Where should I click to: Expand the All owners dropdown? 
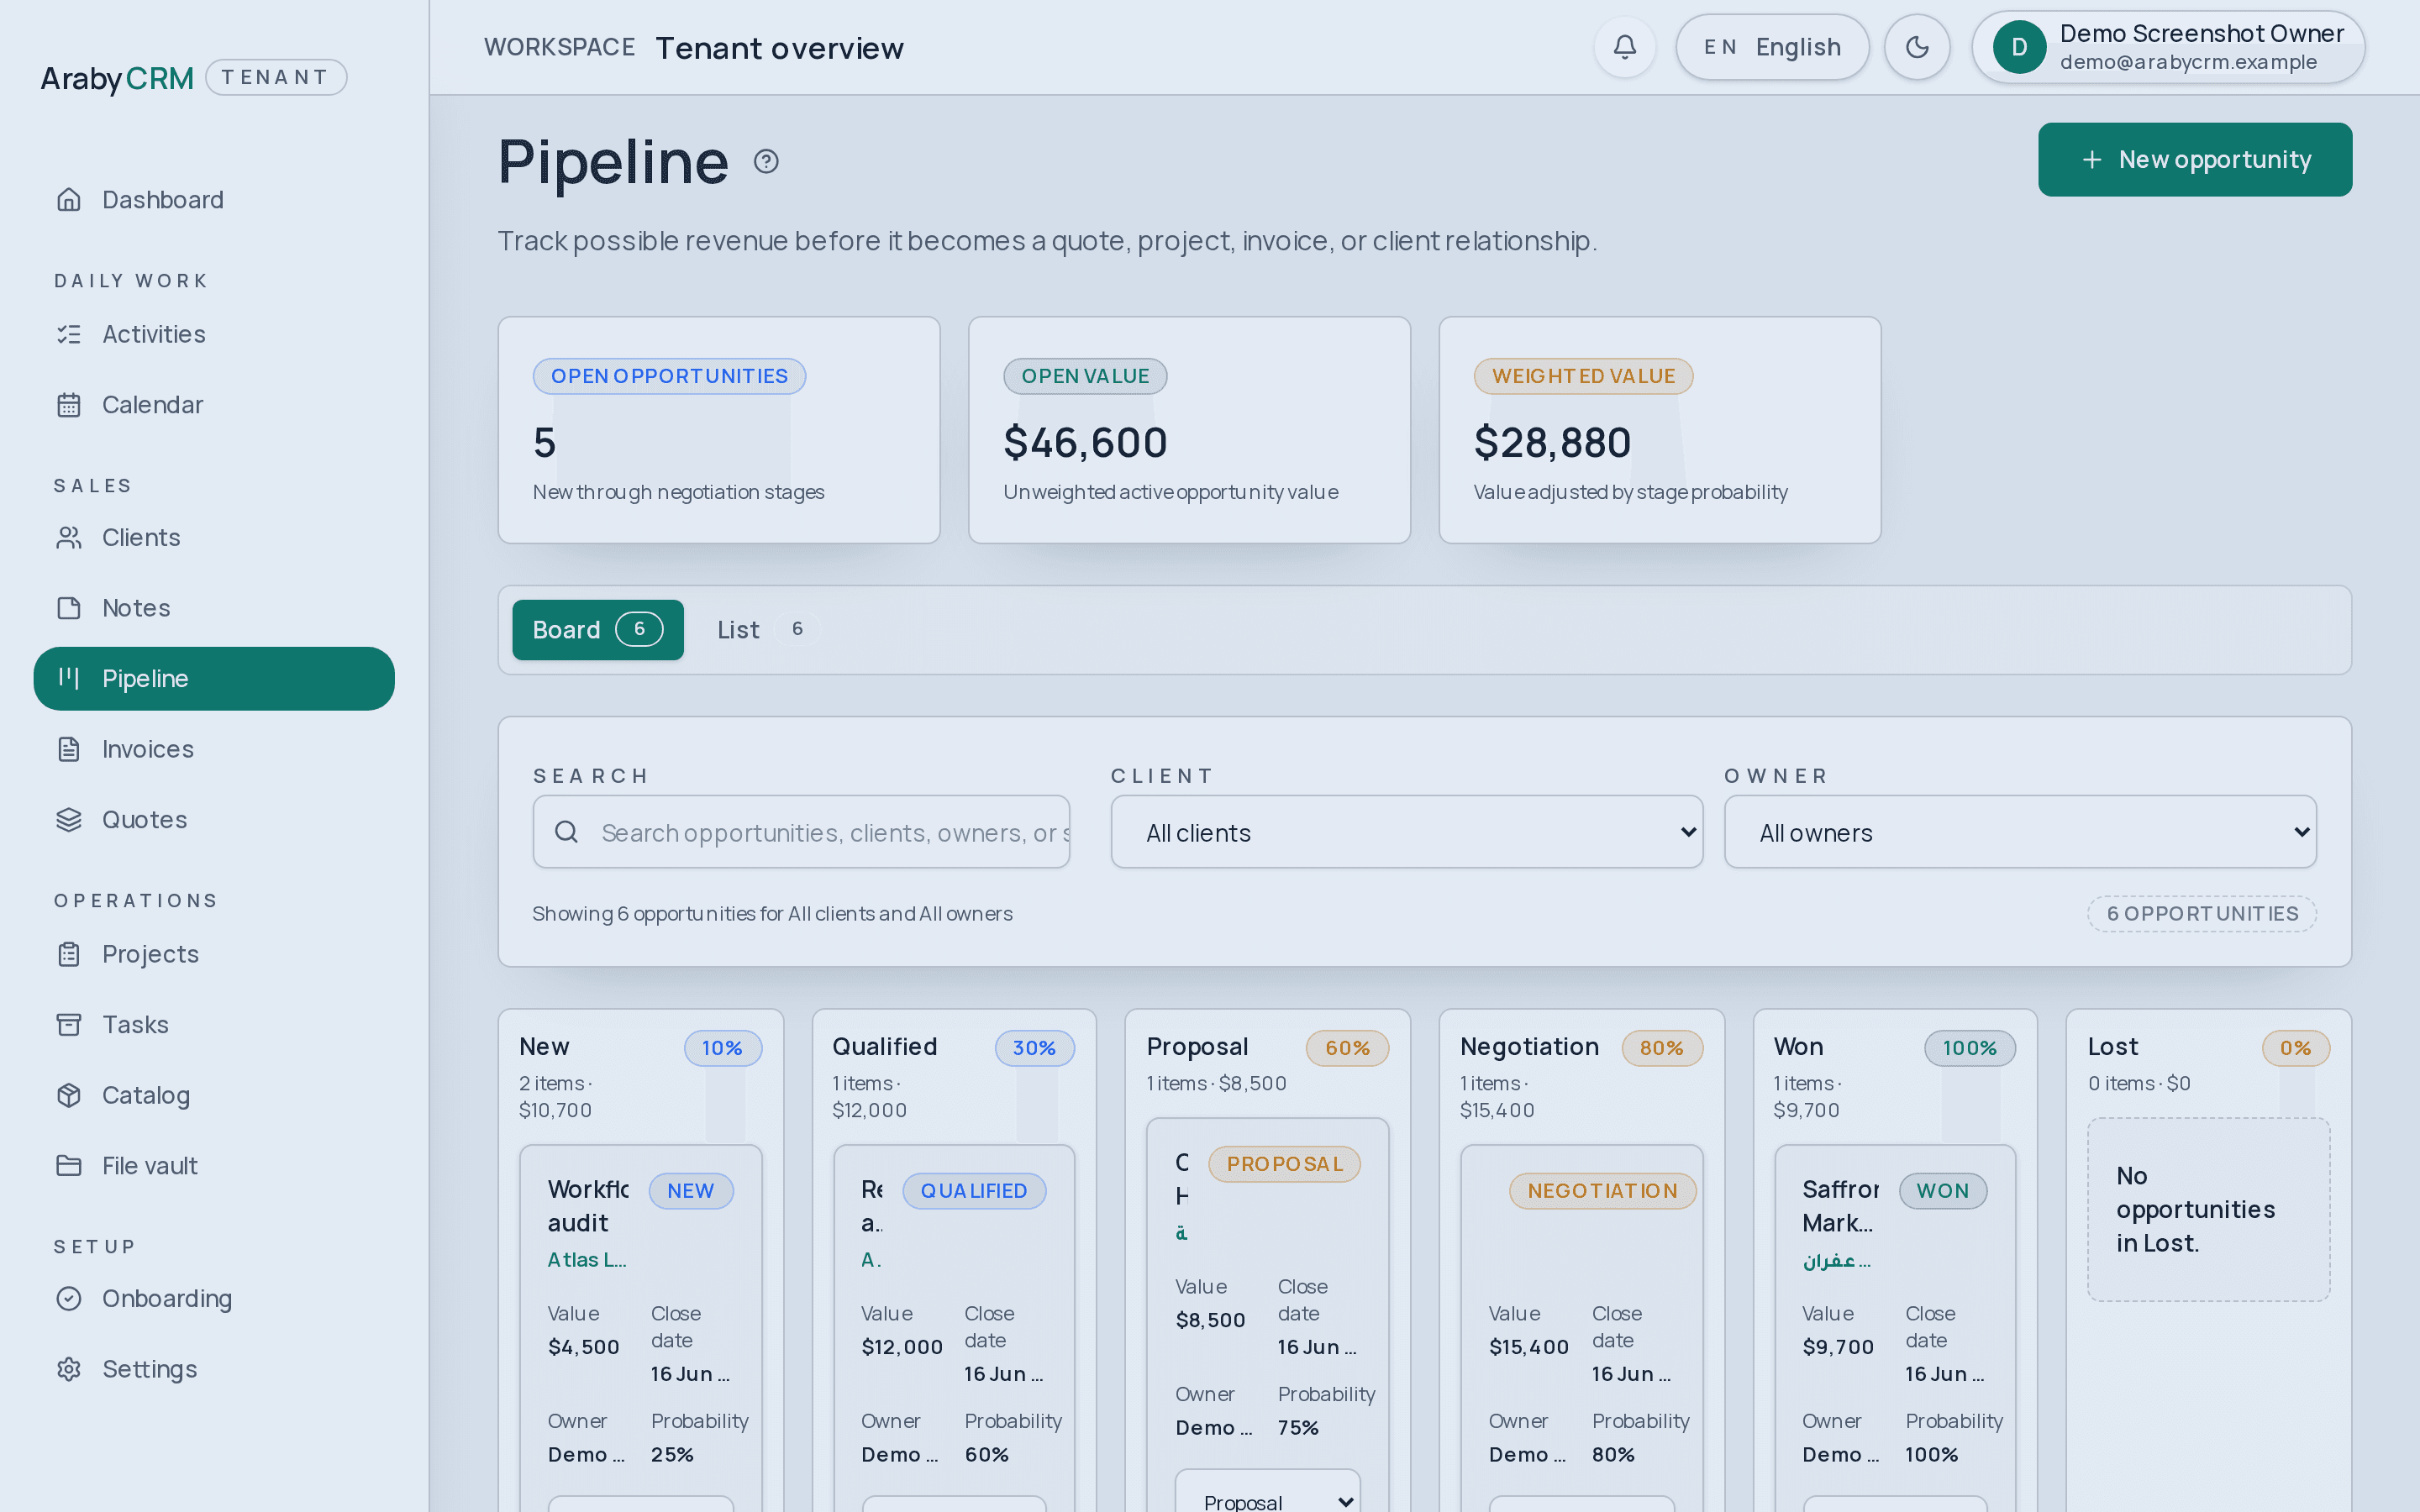[x=2019, y=832]
